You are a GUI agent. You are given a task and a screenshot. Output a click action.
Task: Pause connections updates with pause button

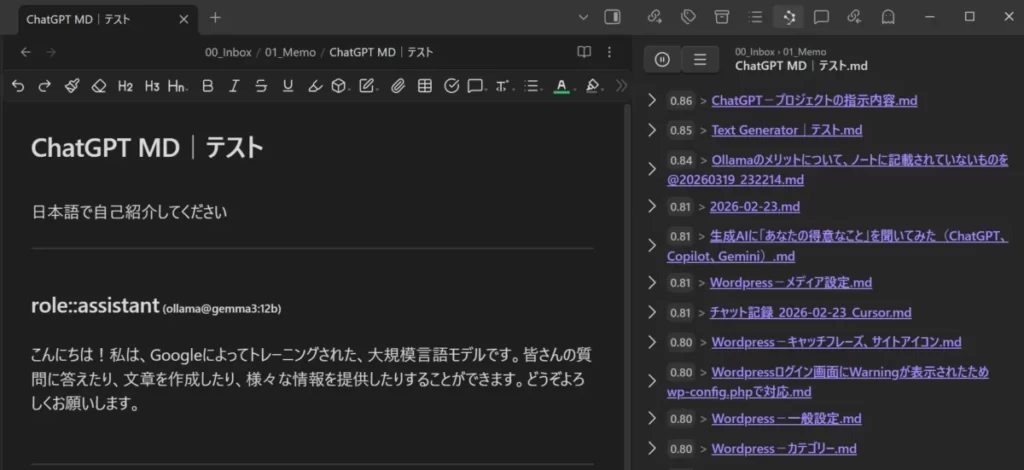point(662,59)
